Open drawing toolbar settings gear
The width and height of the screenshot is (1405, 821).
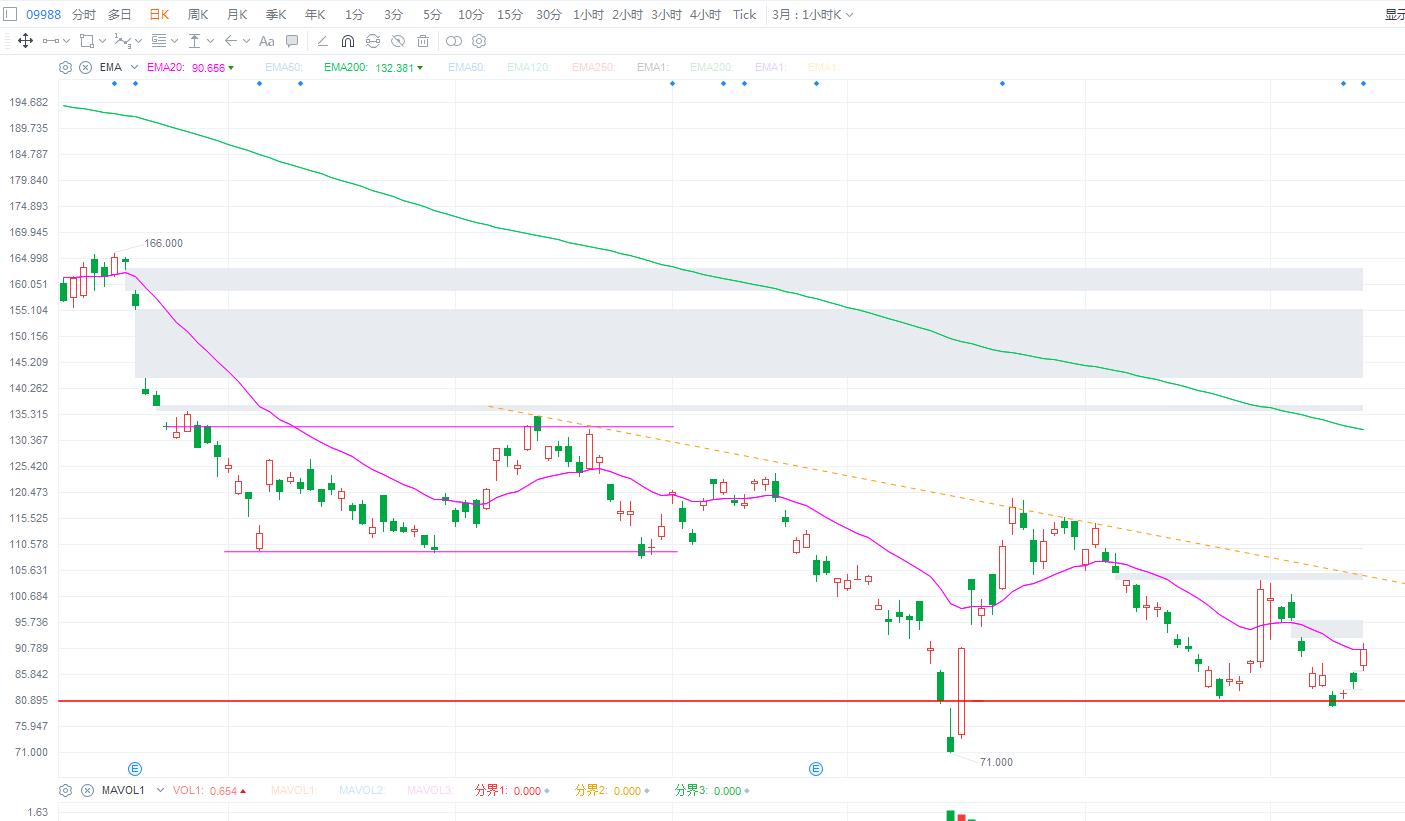click(x=479, y=41)
